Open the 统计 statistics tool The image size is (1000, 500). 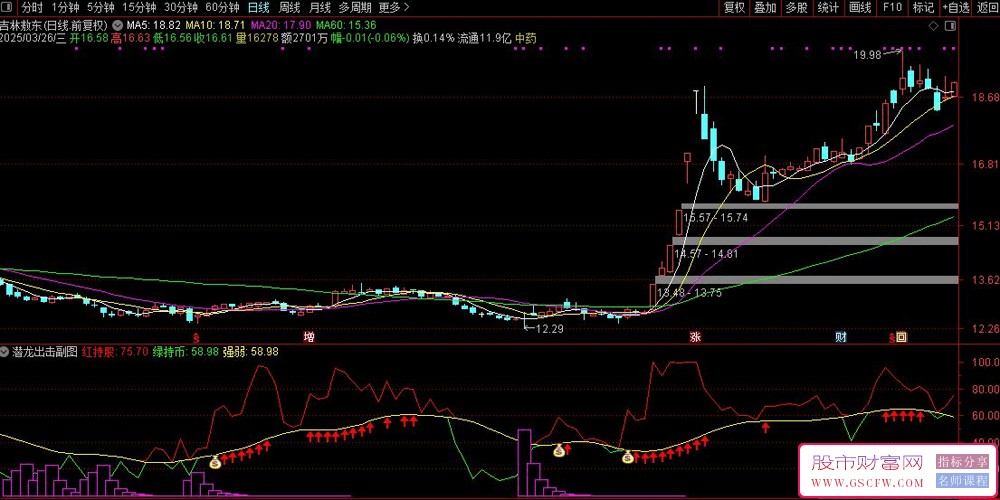828,8
